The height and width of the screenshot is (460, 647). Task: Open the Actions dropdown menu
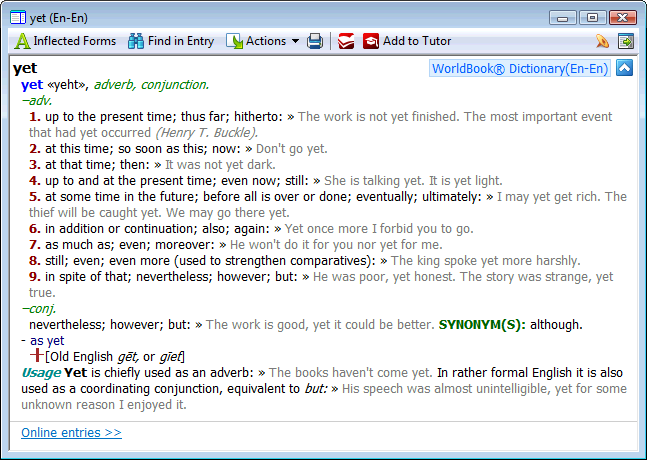click(x=262, y=41)
